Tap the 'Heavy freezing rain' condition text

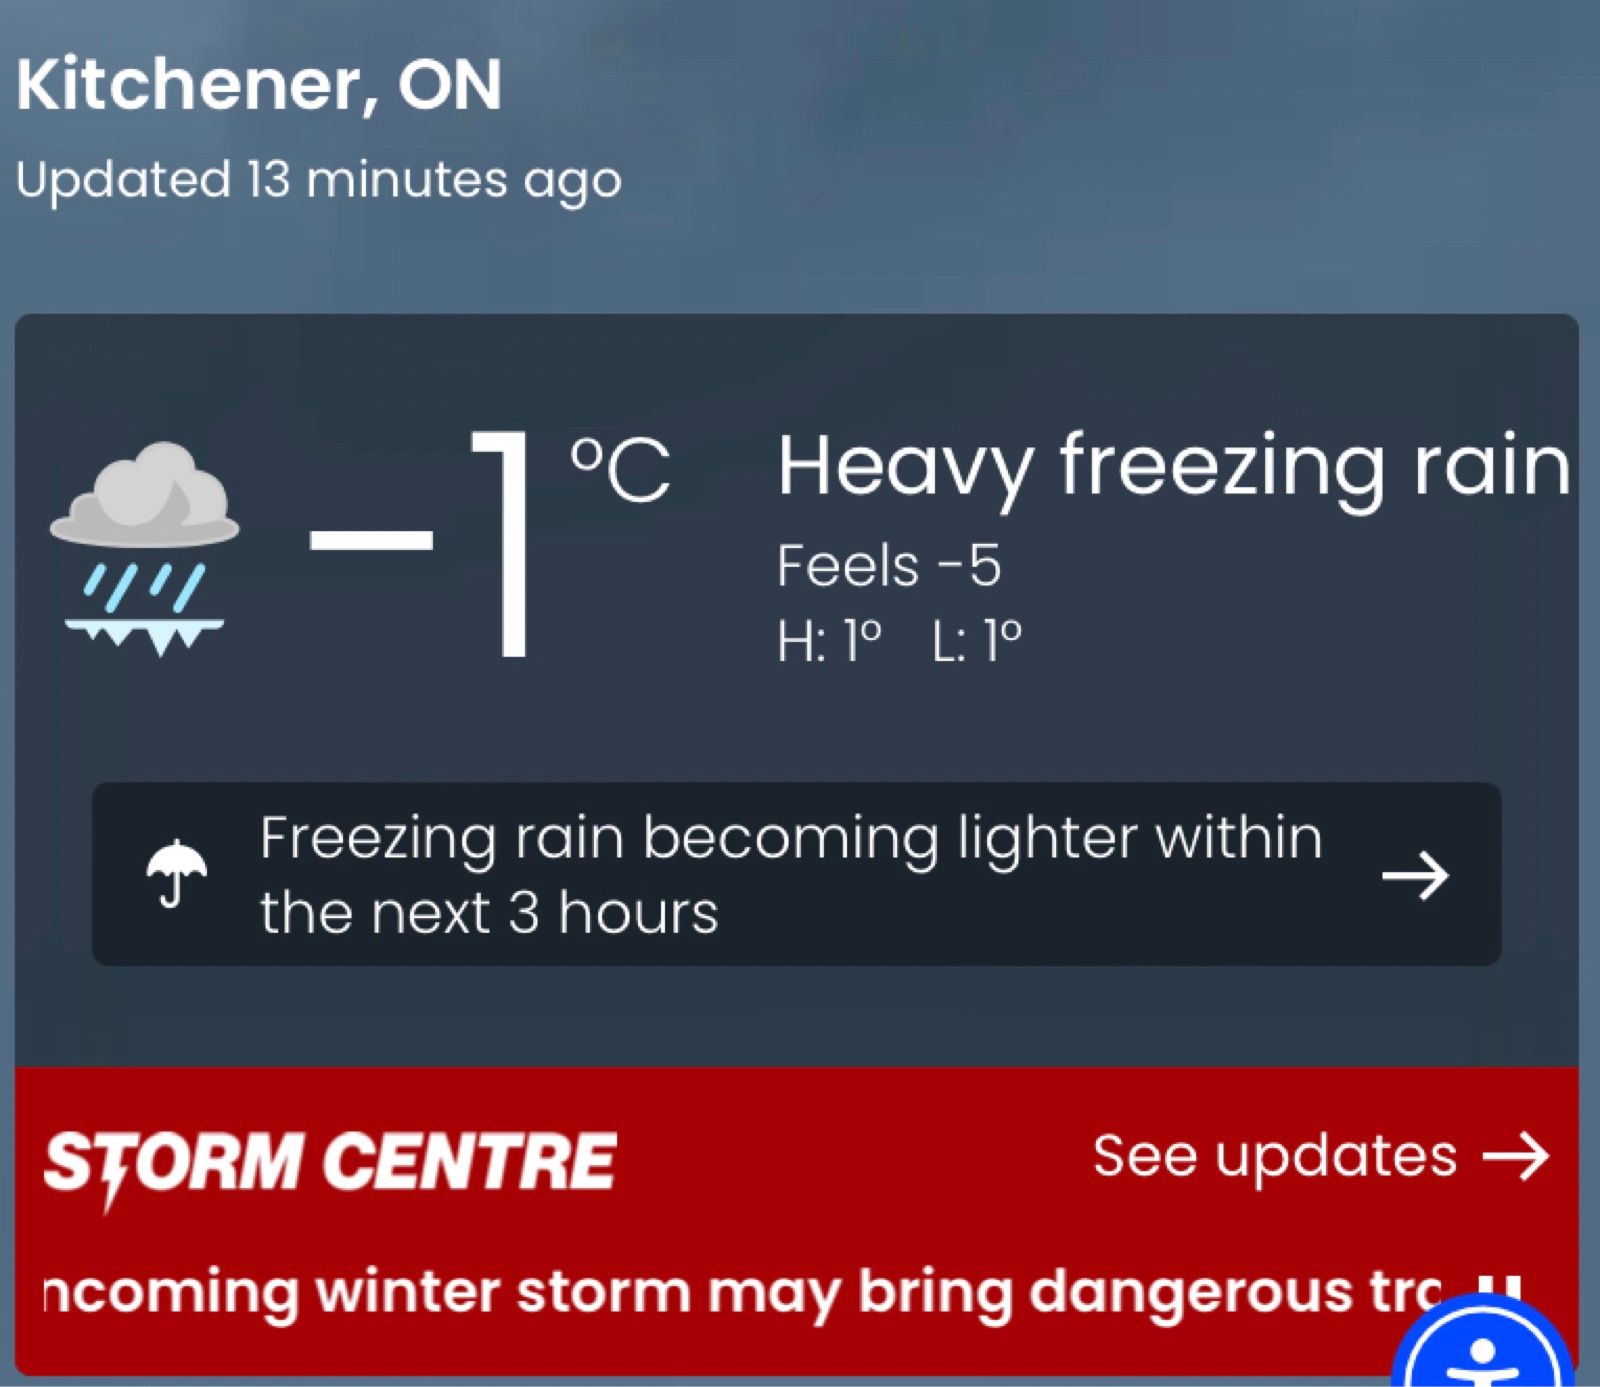coord(1173,465)
